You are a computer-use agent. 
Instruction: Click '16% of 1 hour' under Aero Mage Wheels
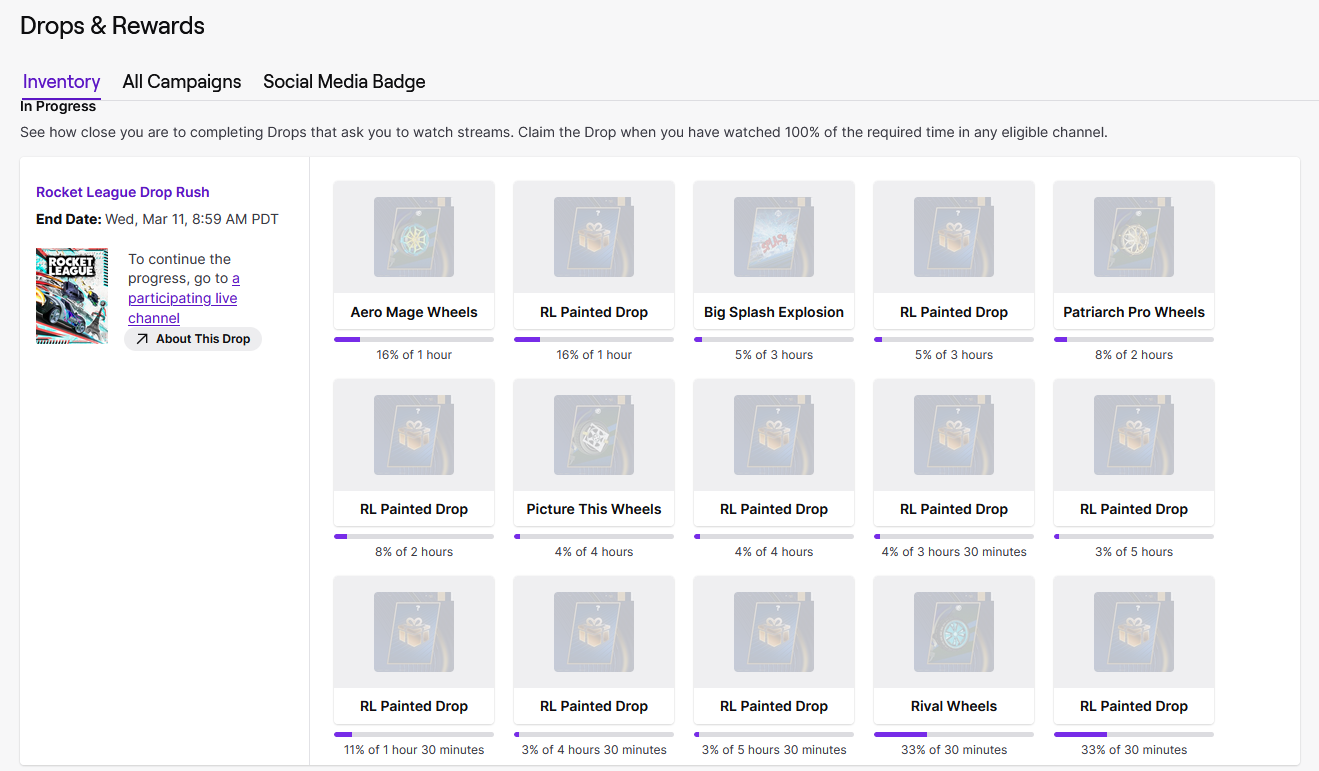point(414,355)
